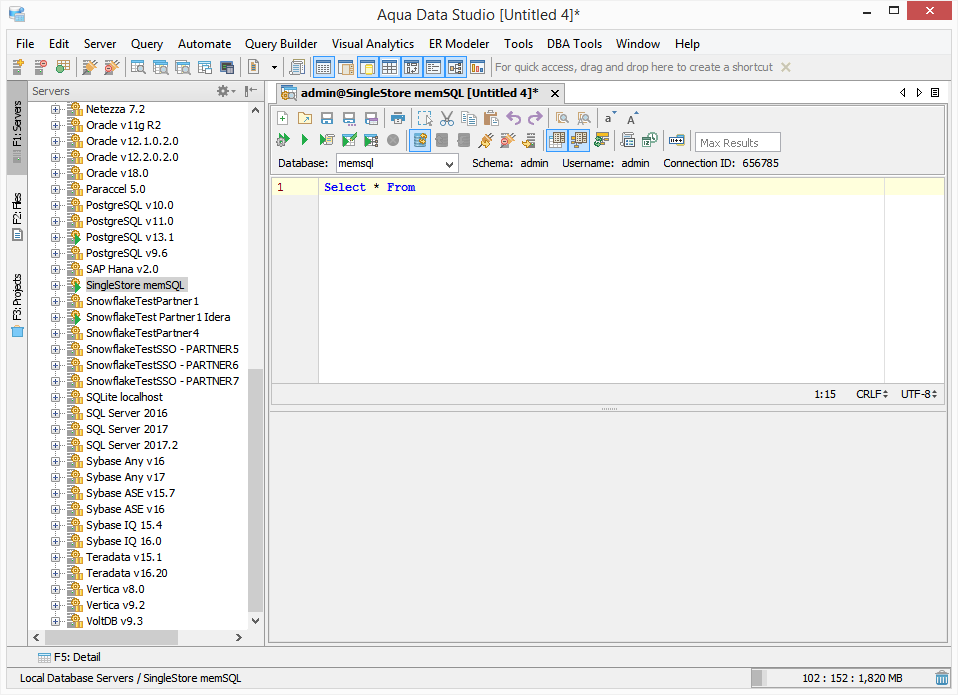Click the grey circular Stop execution icon
Screen dimensions: 958x695
[x=393, y=140]
